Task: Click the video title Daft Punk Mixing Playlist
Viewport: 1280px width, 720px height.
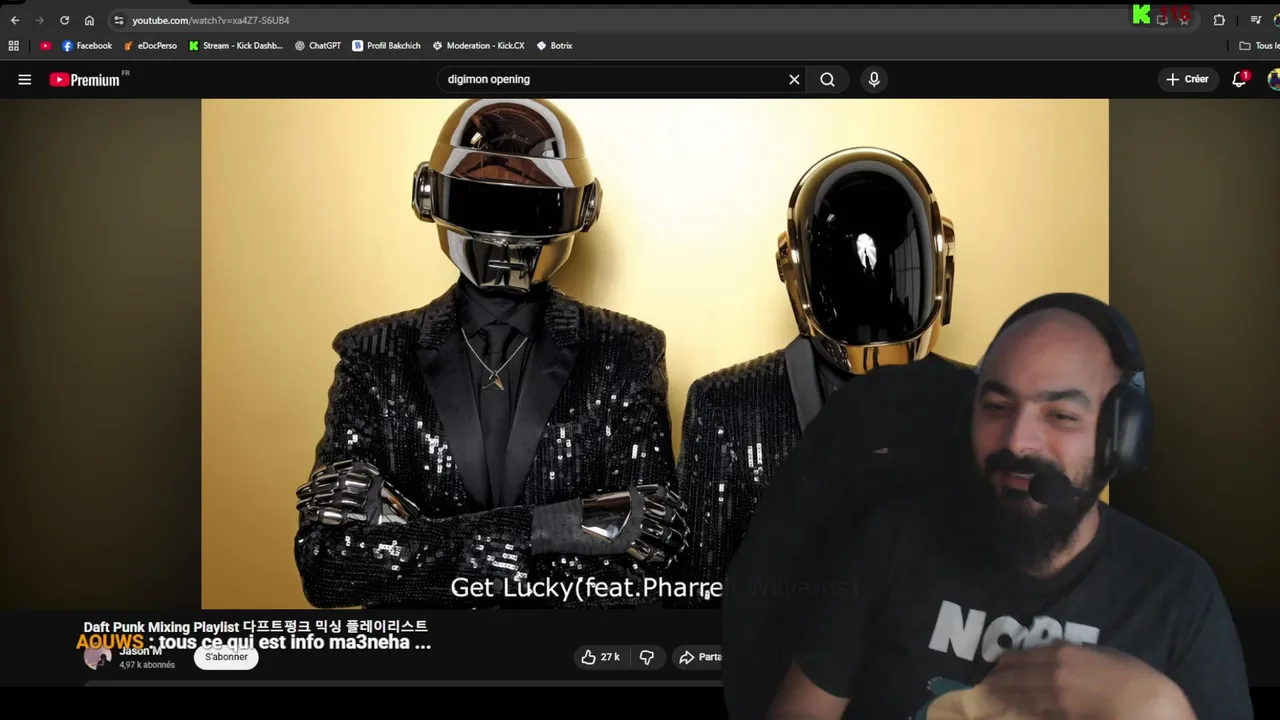Action: (255, 626)
